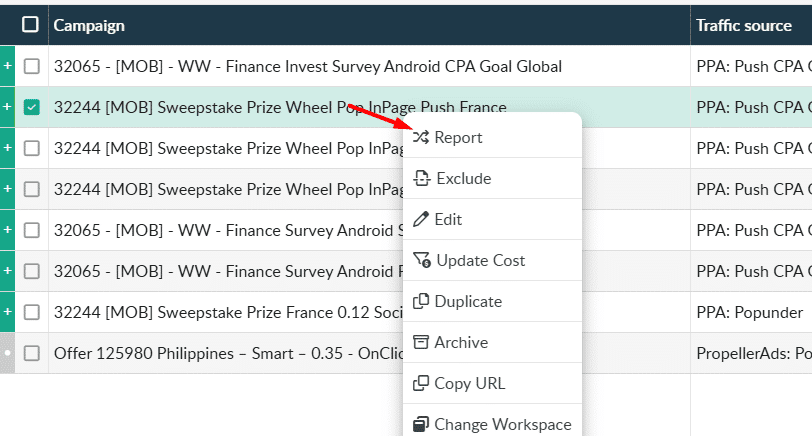Choose Update Cost in the context menu

click(x=480, y=261)
